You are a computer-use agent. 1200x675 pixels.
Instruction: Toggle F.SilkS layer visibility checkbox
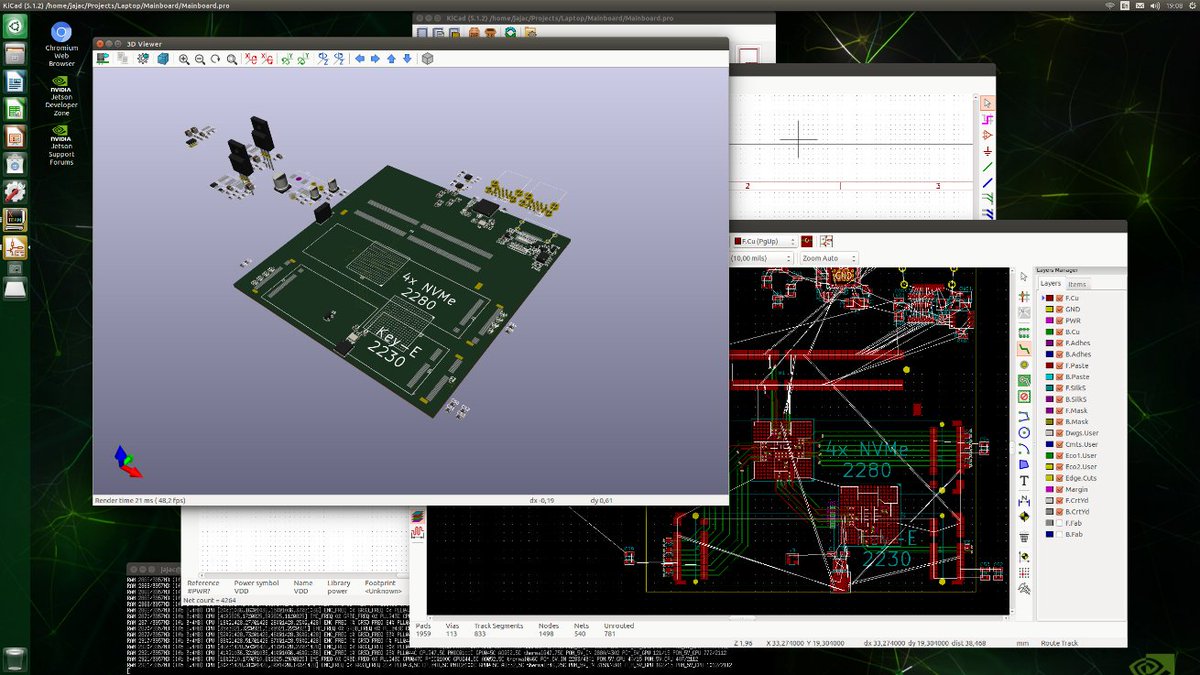point(1060,387)
